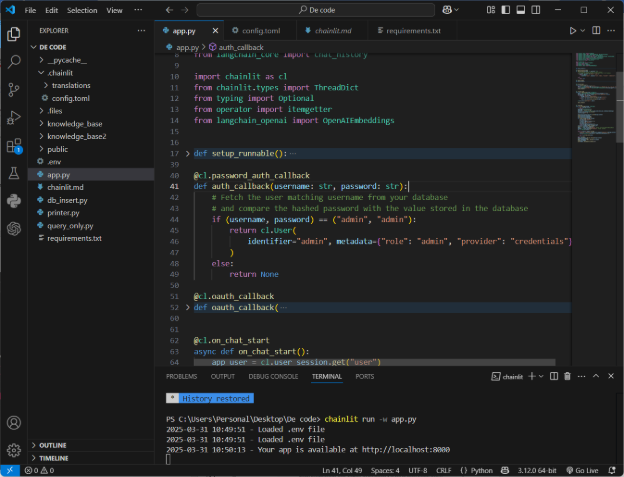The image size is (624, 477).
Task: Click the Run Python File play button
Action: (573, 31)
